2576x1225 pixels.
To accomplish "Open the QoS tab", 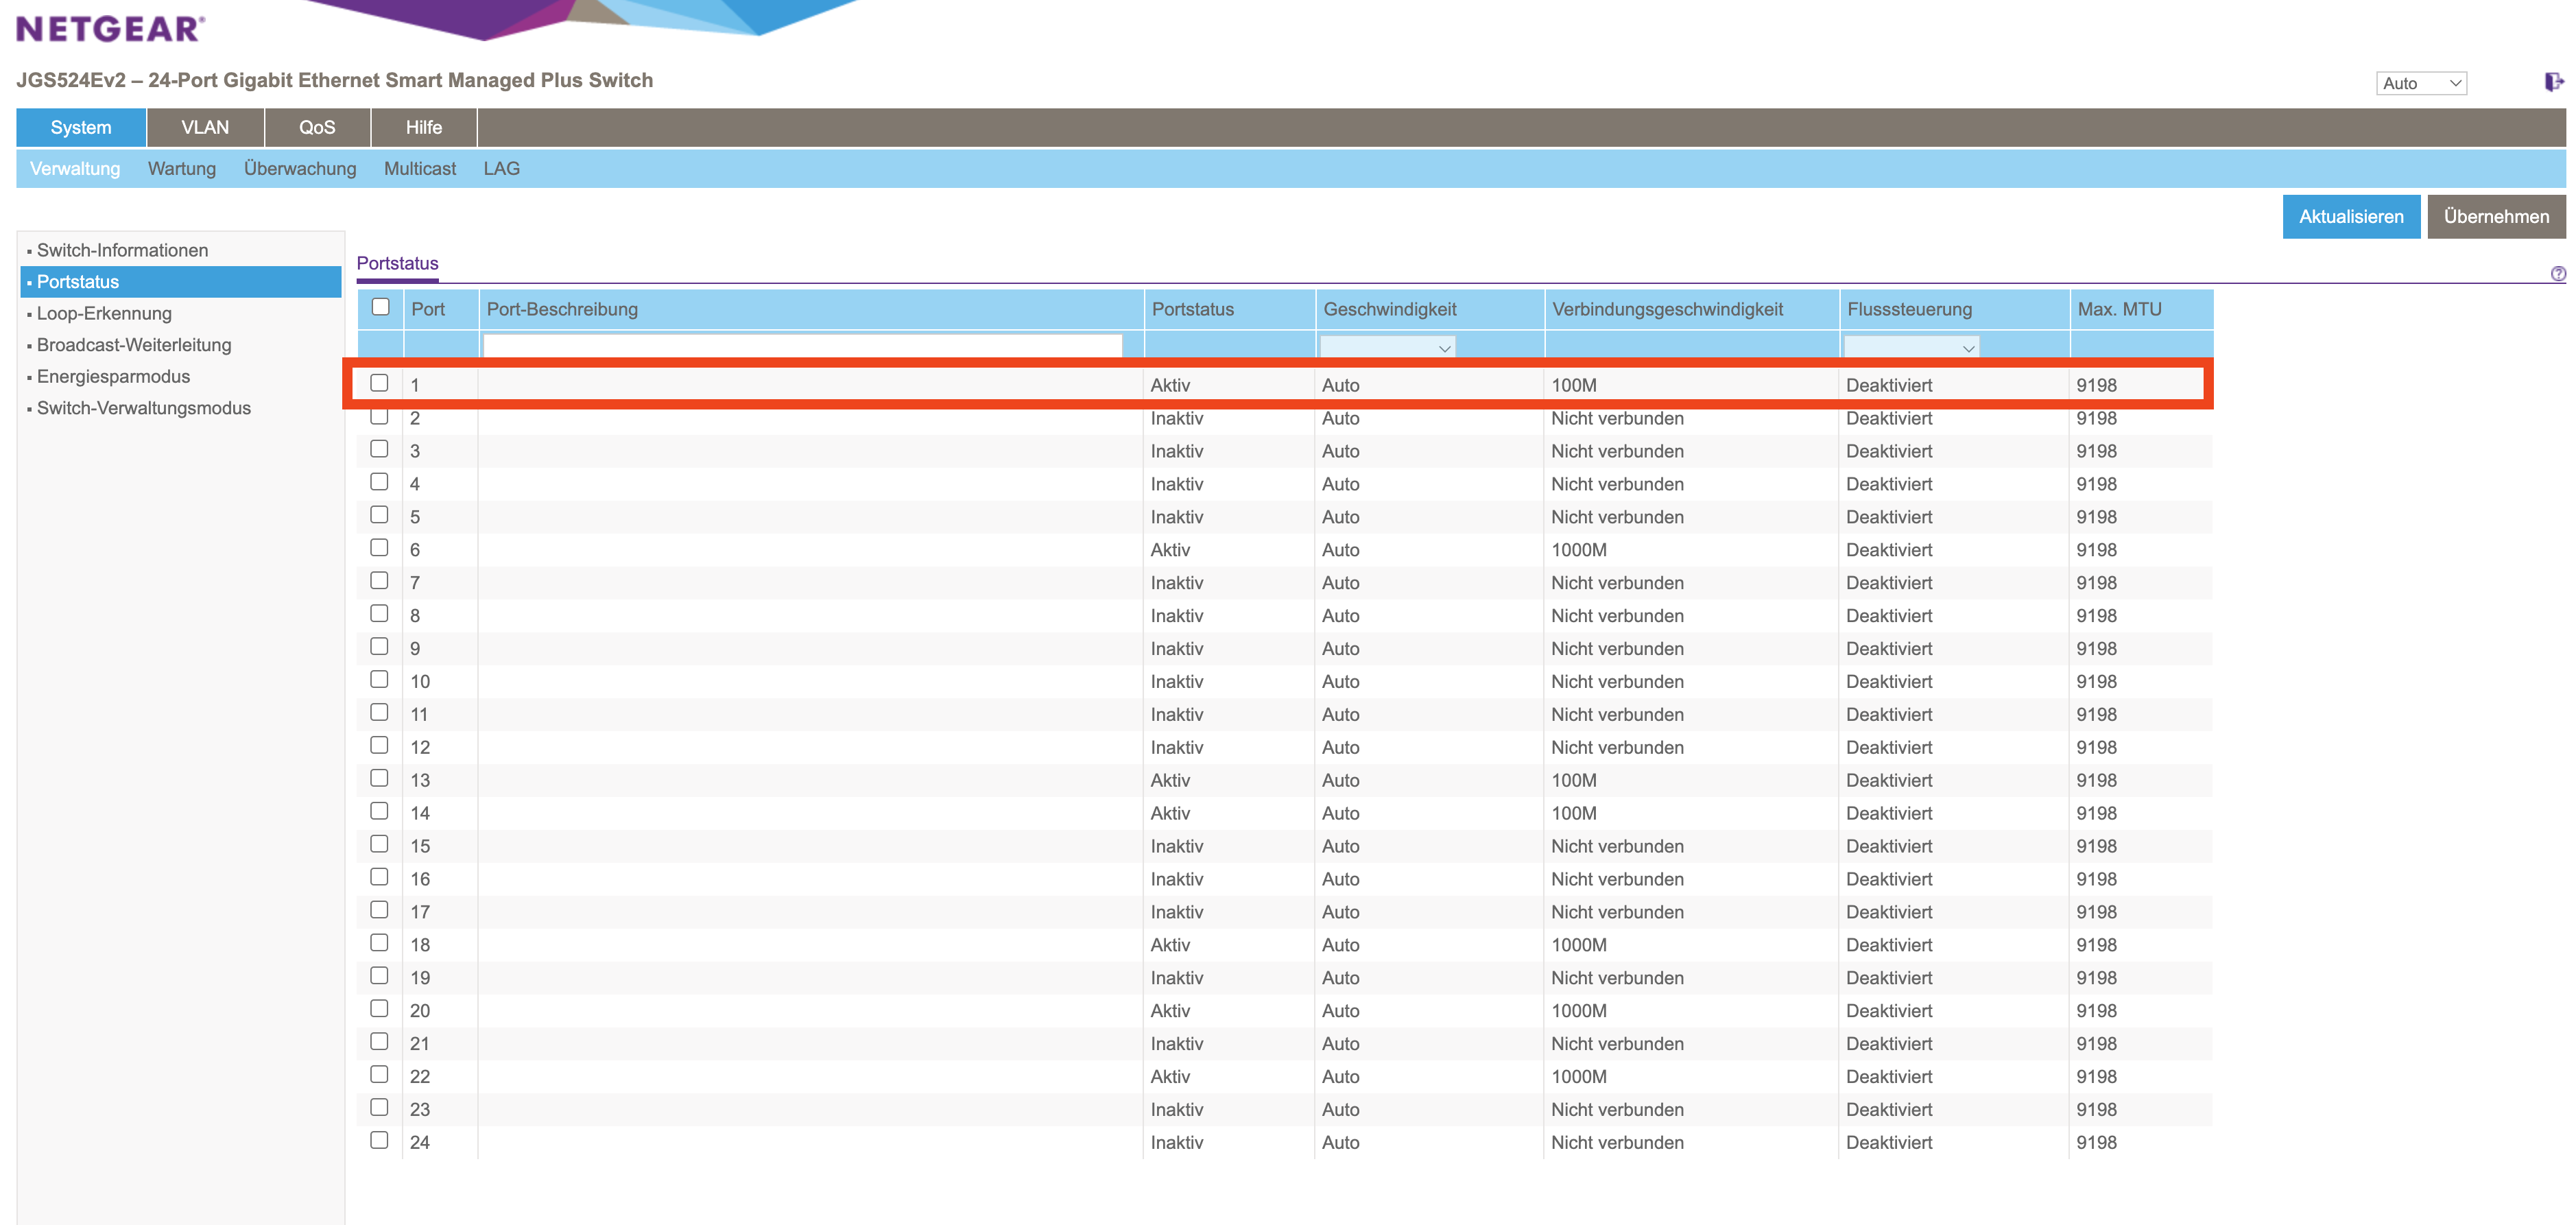I will pyautogui.click(x=317, y=127).
